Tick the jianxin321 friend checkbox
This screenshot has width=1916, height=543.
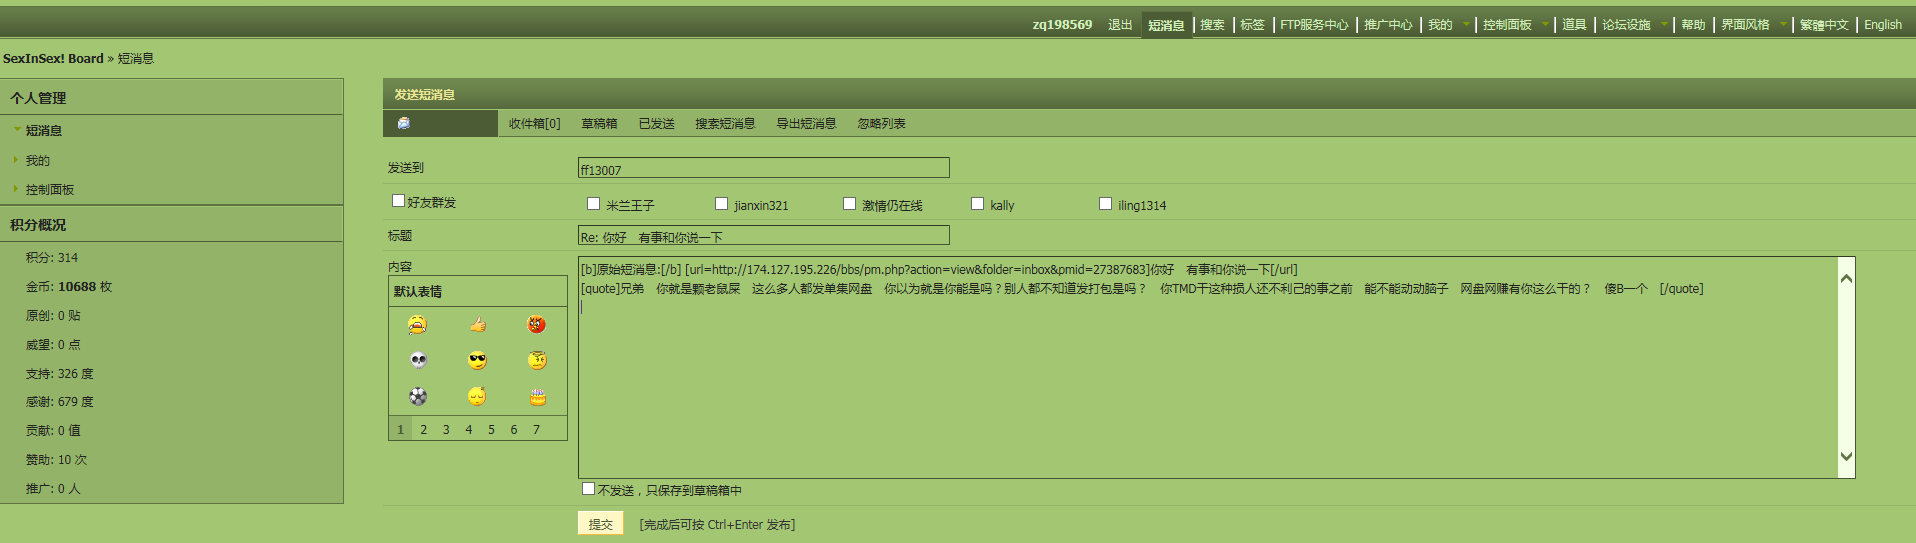(x=721, y=203)
